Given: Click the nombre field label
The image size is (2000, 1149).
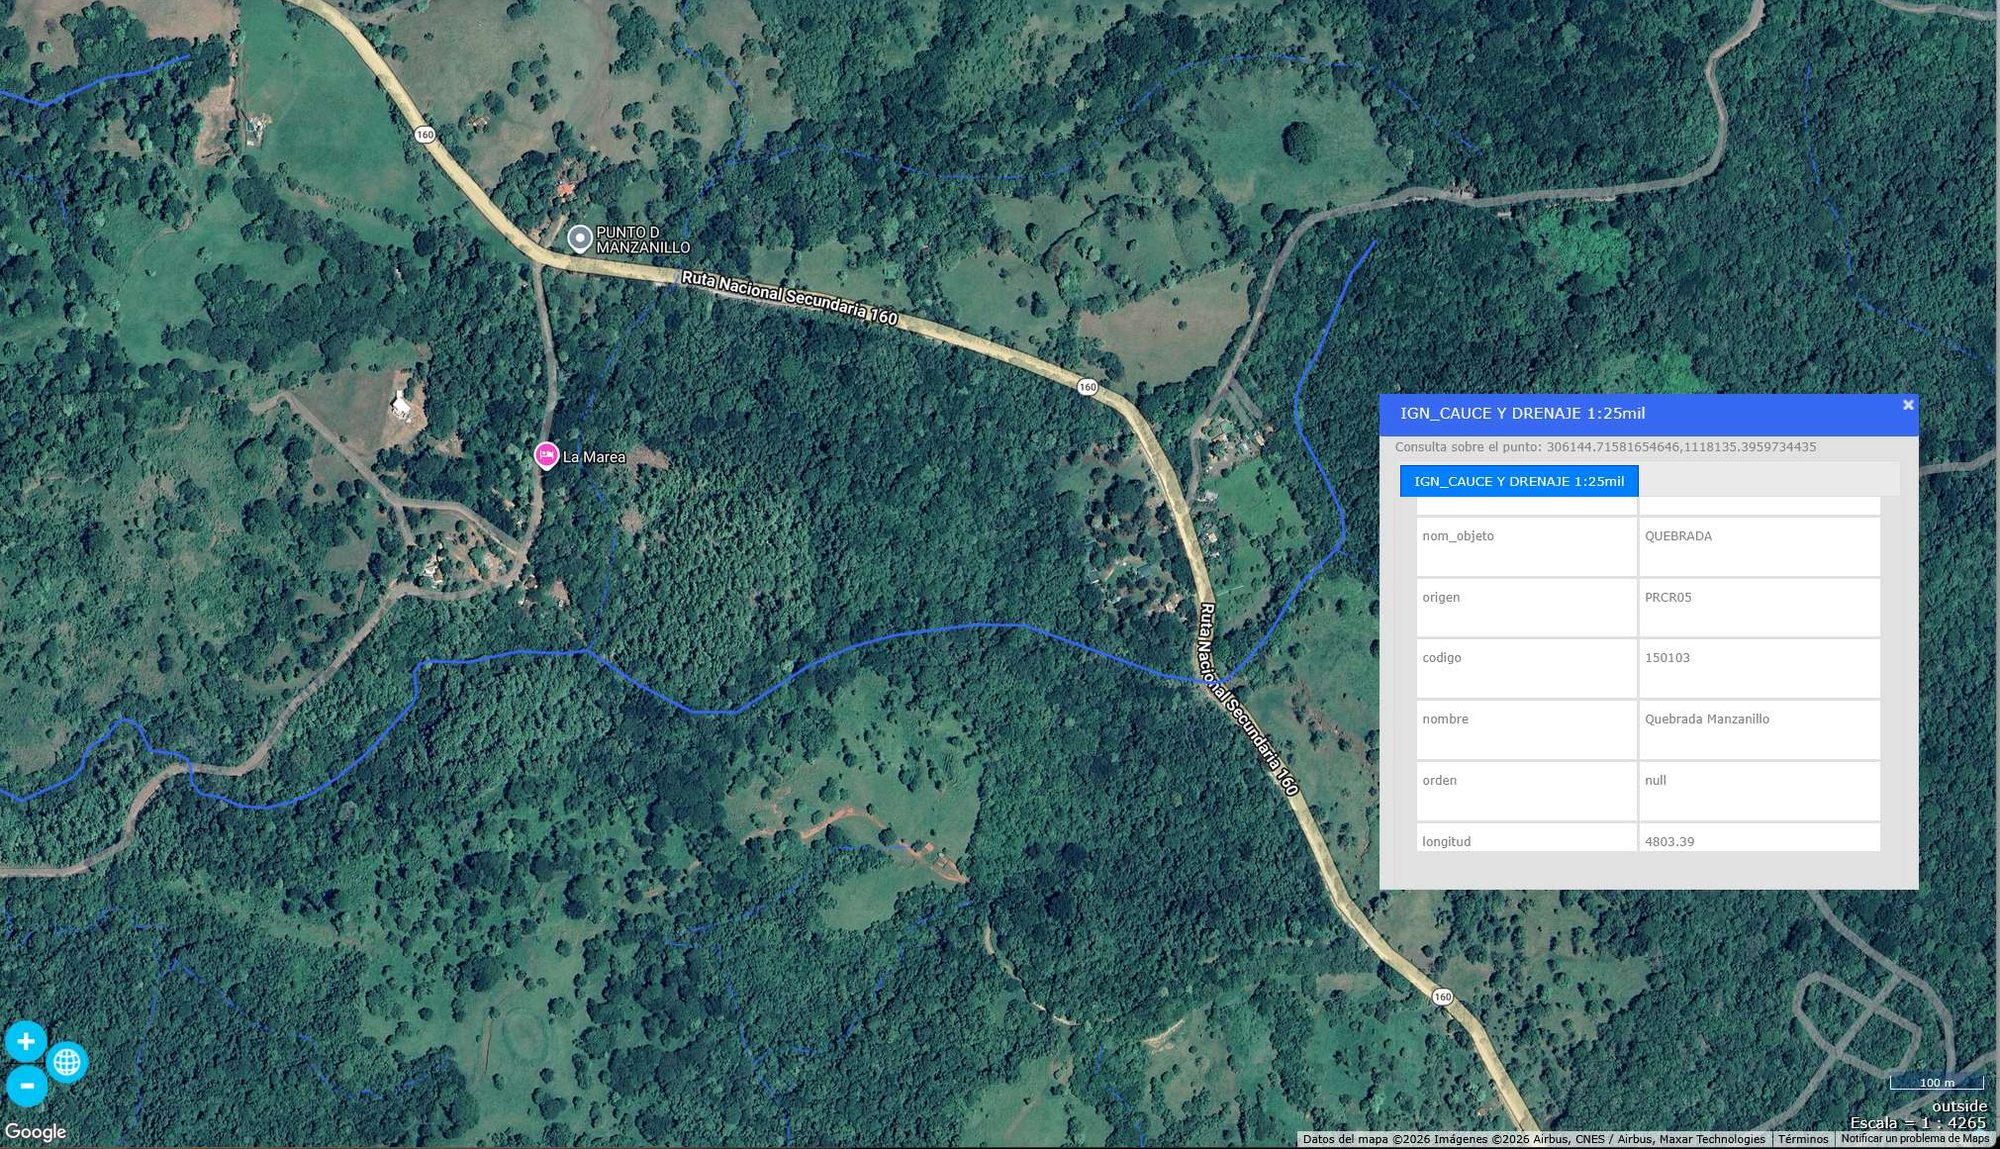Looking at the screenshot, I should tap(1445, 719).
